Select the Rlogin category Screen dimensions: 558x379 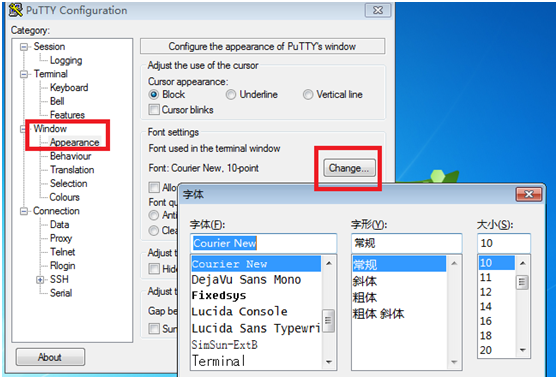(x=63, y=266)
